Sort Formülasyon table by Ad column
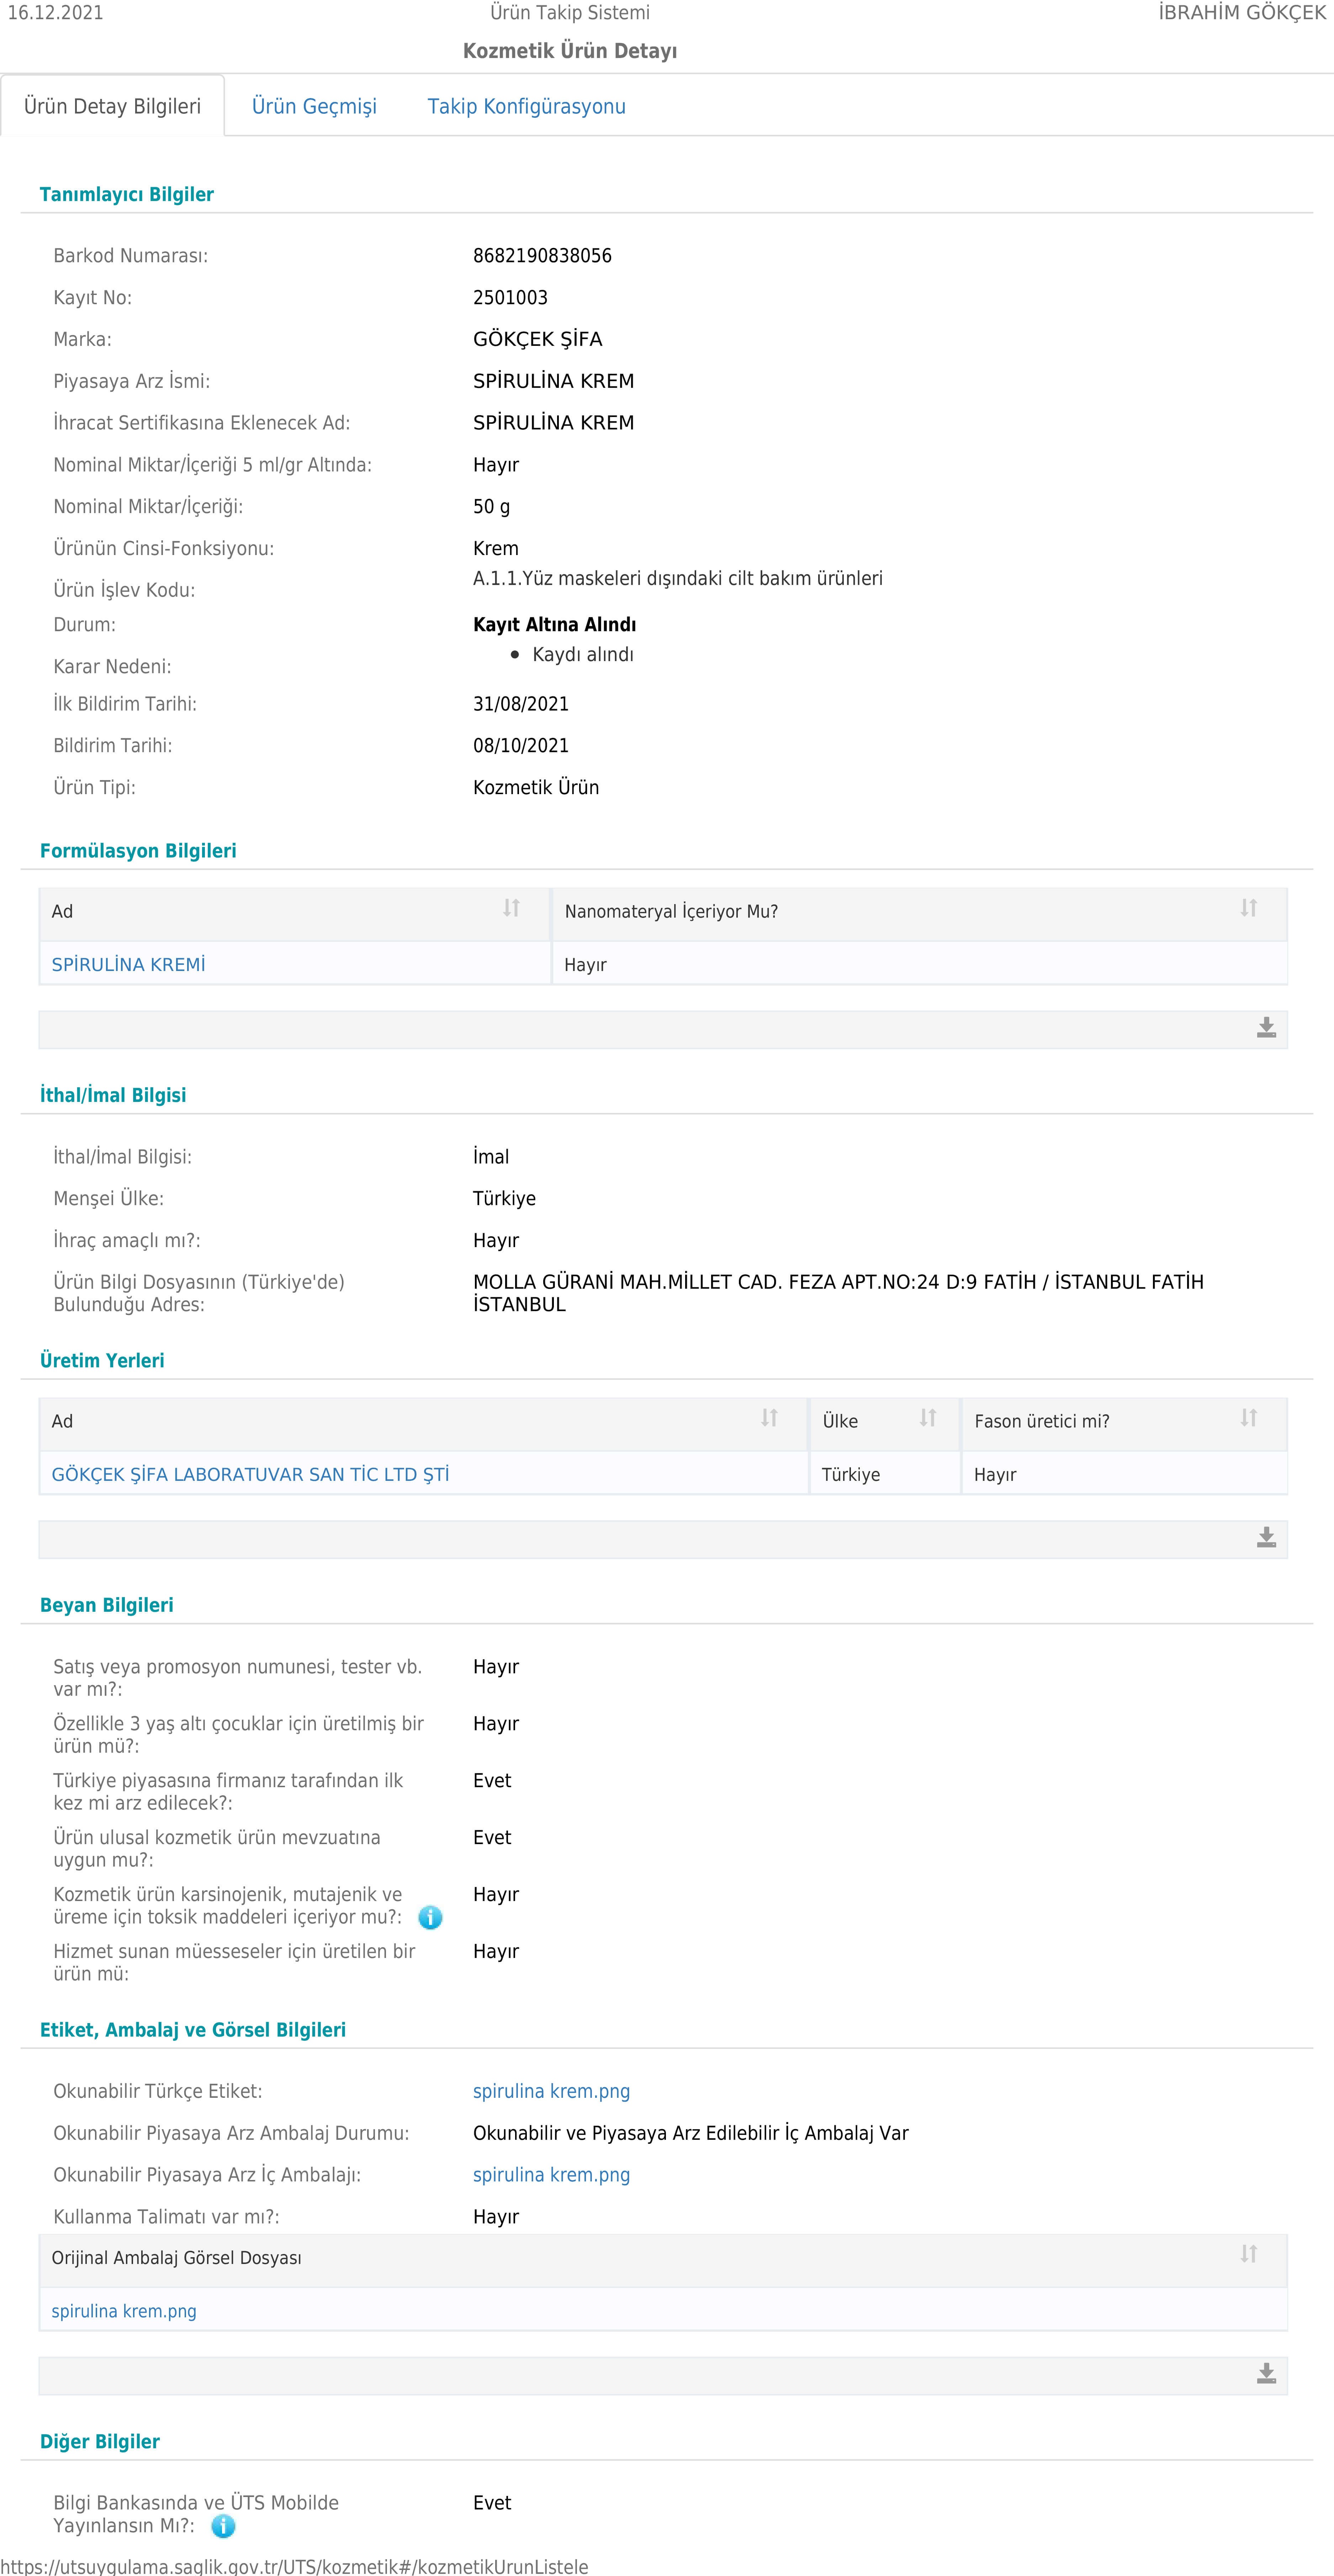1334x2576 pixels. tap(511, 908)
